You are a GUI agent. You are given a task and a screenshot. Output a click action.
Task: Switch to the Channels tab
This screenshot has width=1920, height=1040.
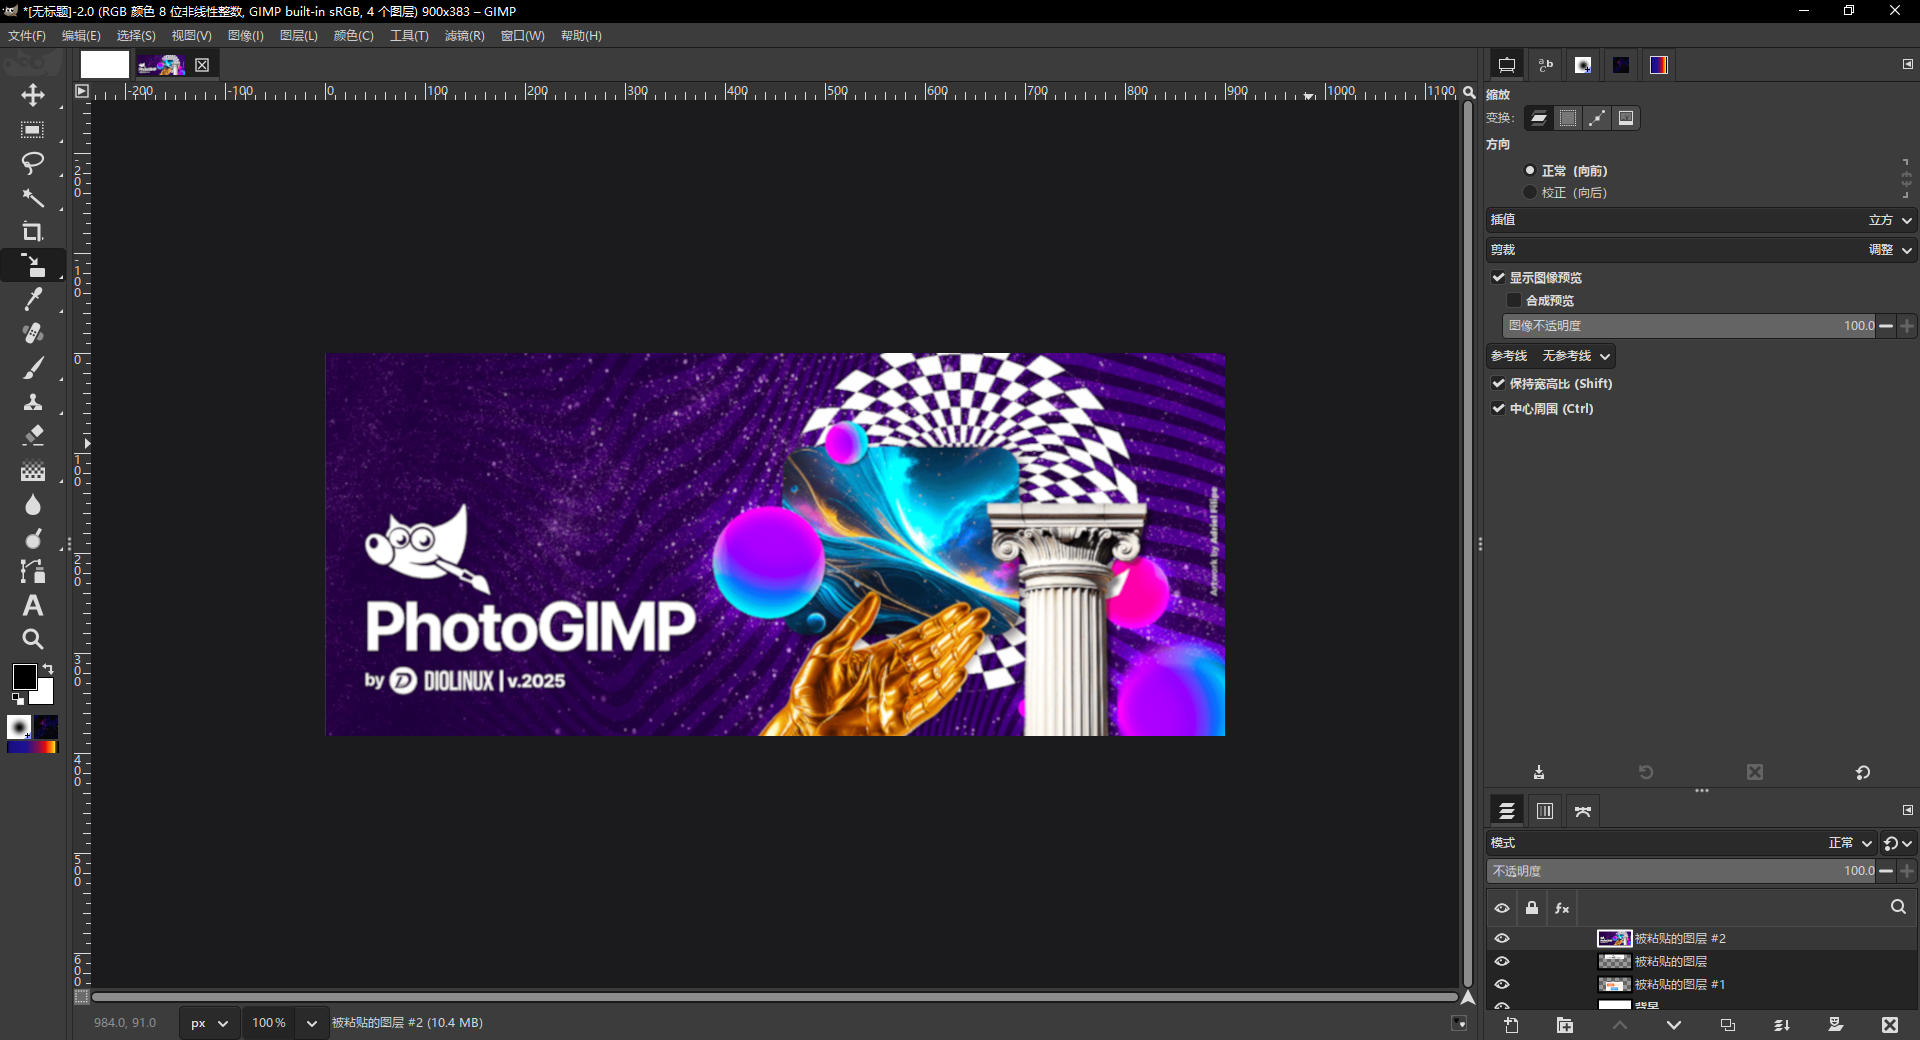[x=1545, y=811]
